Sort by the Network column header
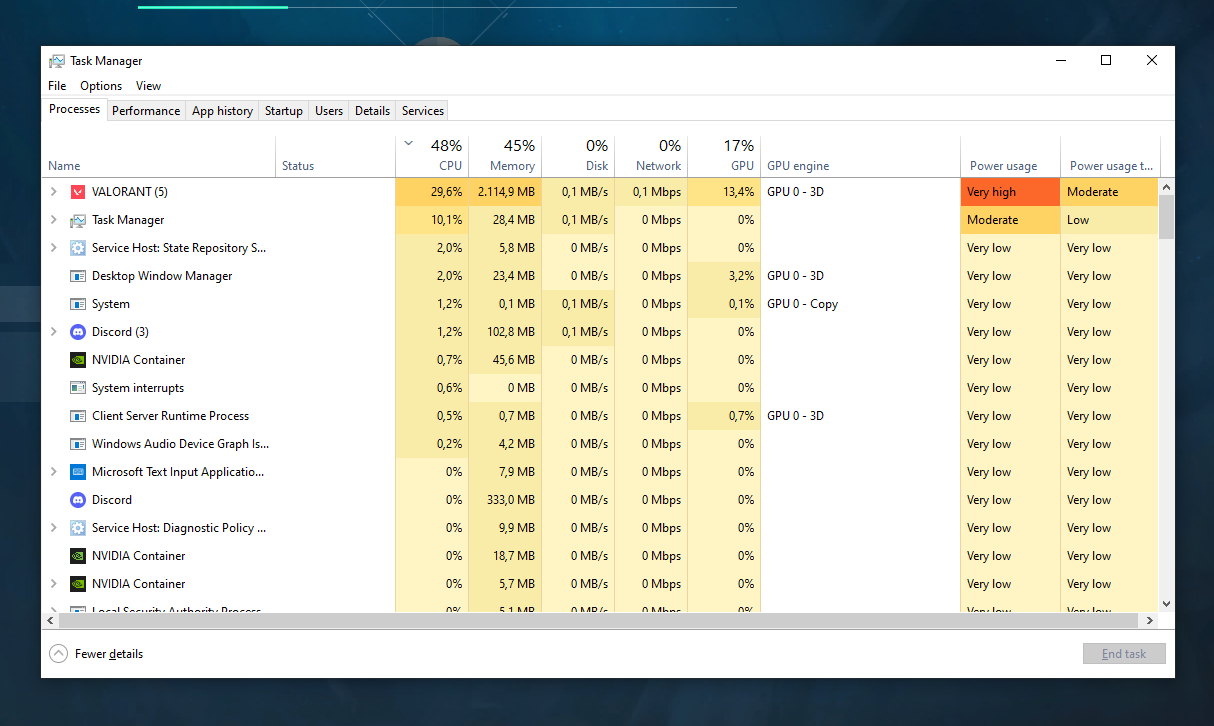The height and width of the screenshot is (726, 1214). [651, 157]
